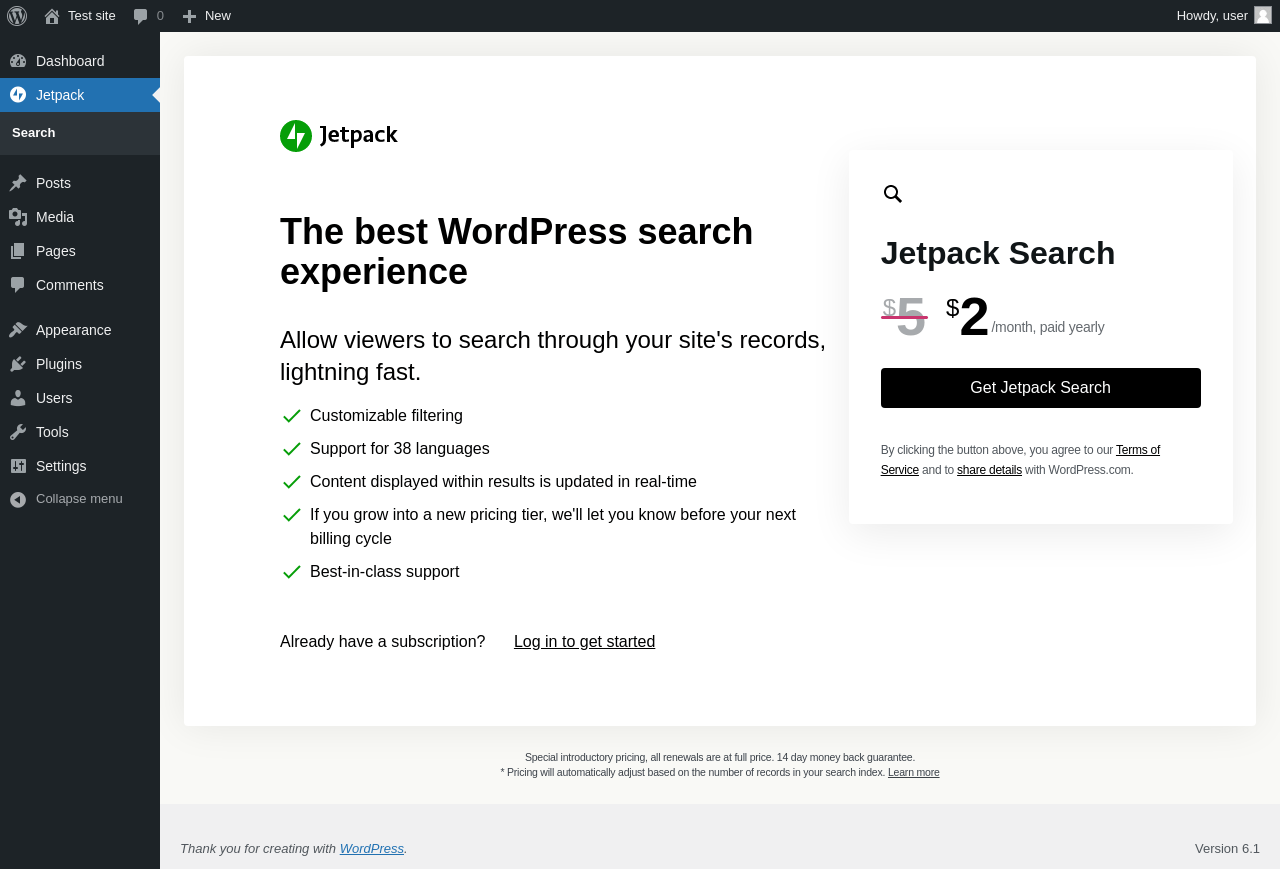Click checkmark beside Best-in-class support
This screenshot has width=1280, height=869.
[292, 572]
